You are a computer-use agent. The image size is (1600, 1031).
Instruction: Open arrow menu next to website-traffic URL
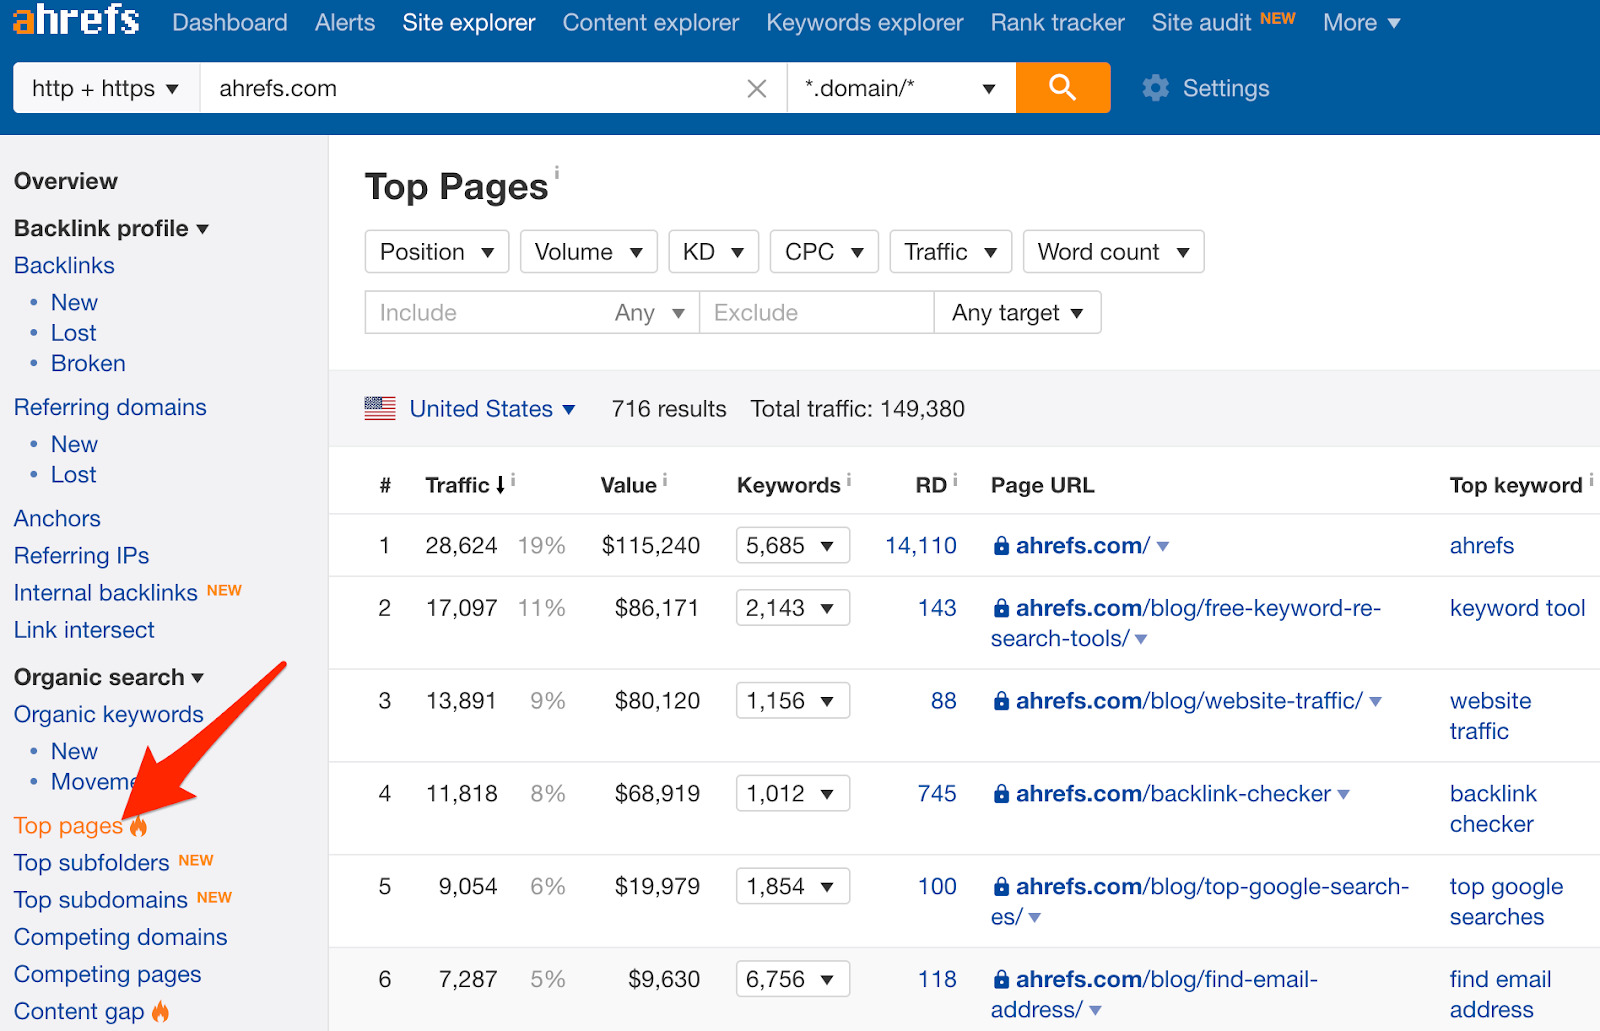(1376, 702)
